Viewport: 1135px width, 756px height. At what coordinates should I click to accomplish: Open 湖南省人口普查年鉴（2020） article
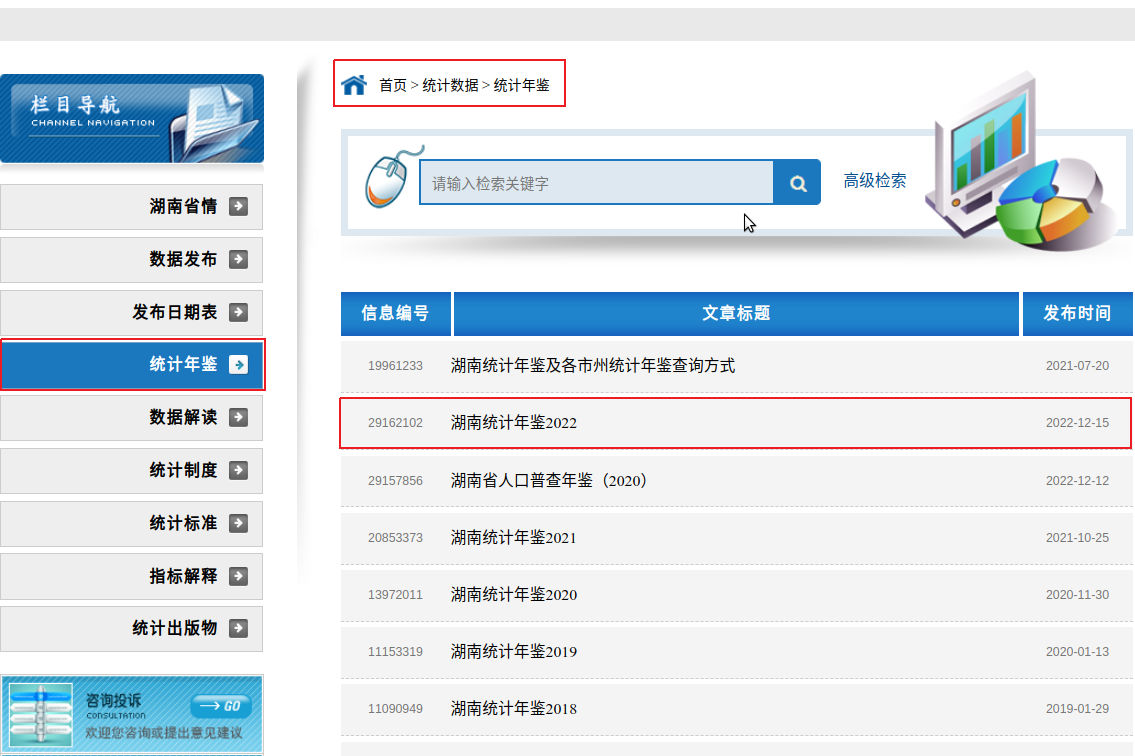(549, 481)
